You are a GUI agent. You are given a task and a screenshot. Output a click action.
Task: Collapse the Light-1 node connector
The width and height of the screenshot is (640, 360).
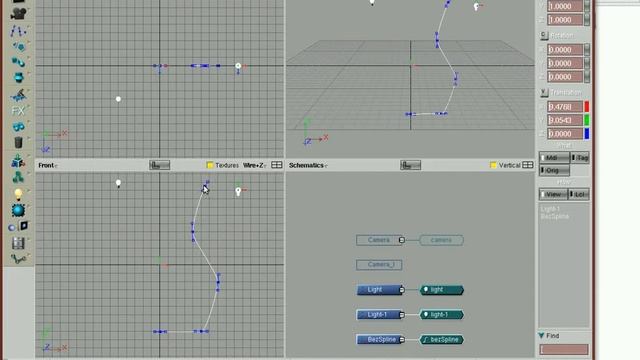tap(402, 315)
